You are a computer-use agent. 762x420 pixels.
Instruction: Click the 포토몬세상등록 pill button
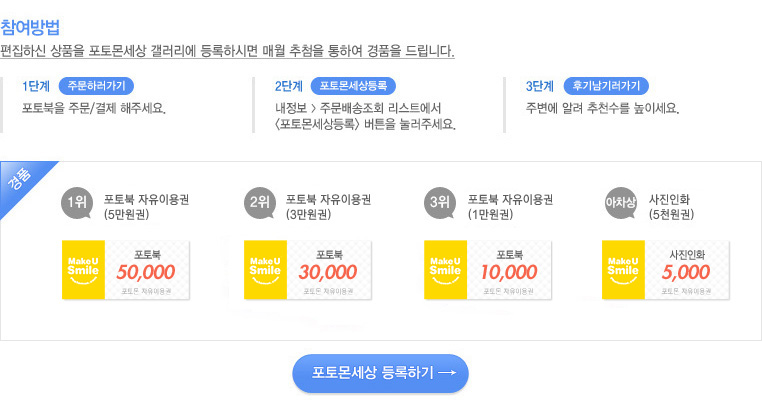click(x=353, y=86)
